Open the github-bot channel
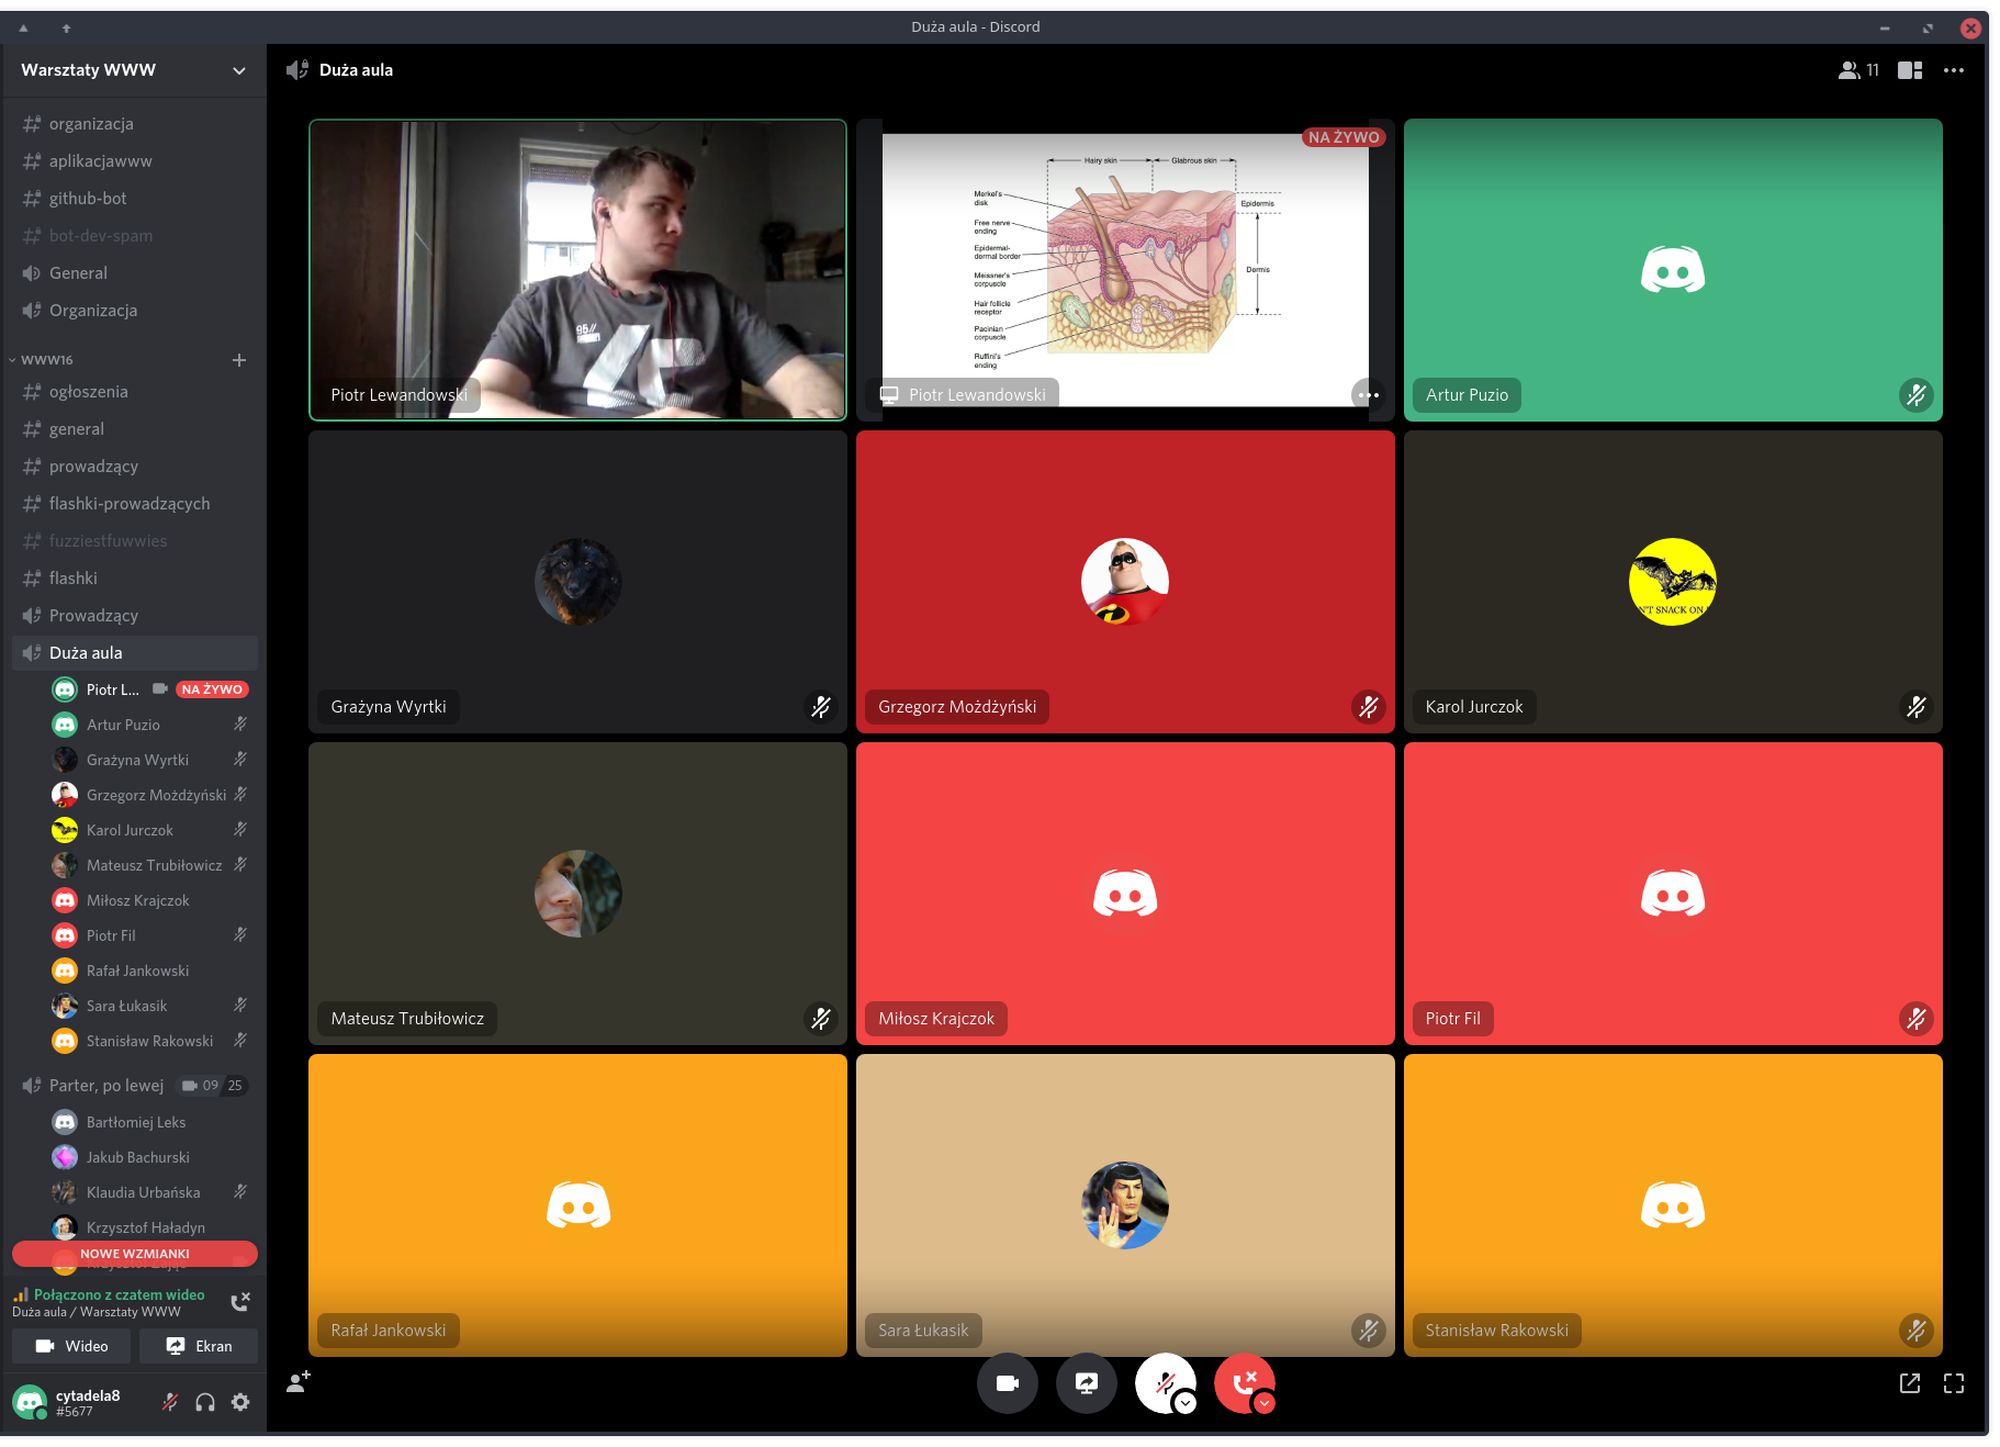The height and width of the screenshot is (1447, 2000). pyautogui.click(x=135, y=198)
